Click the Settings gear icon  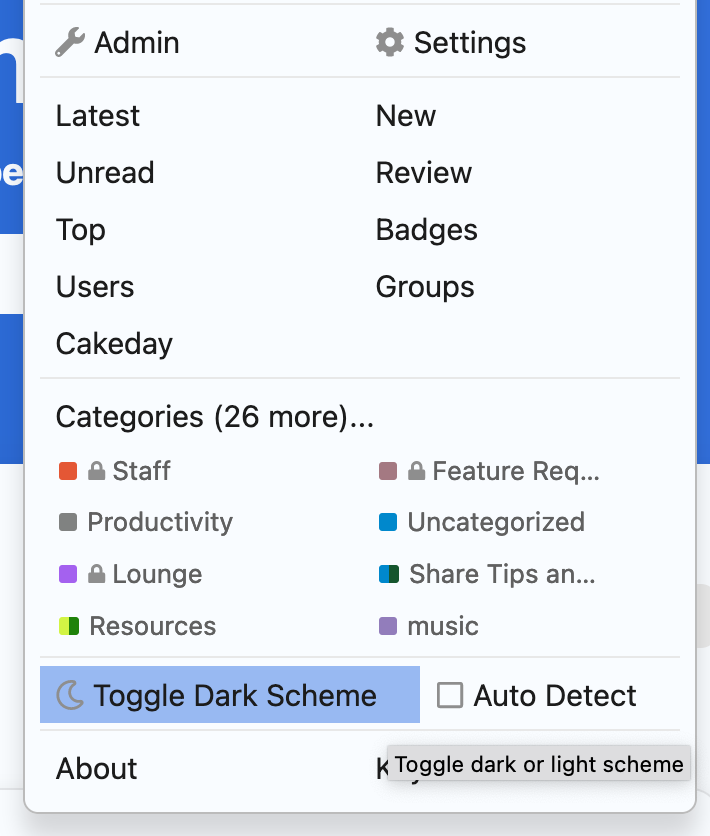tap(390, 42)
